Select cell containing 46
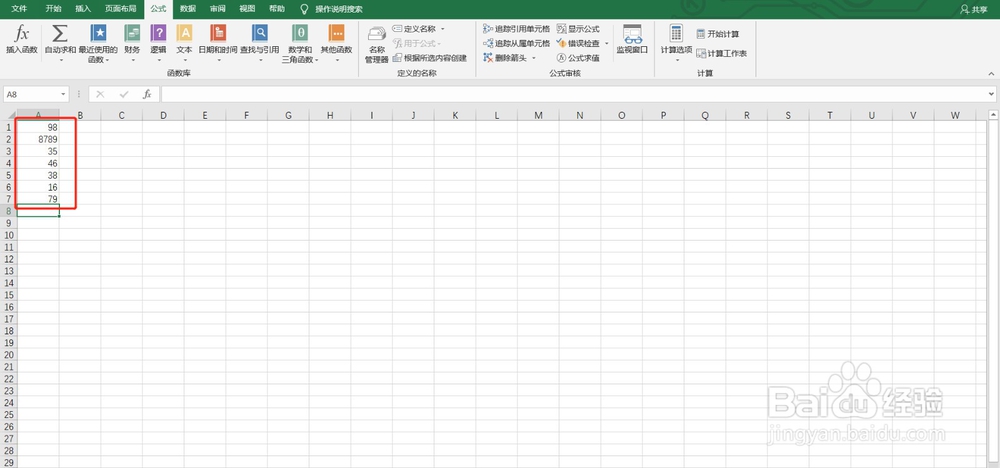The height and width of the screenshot is (468, 1000). point(38,163)
